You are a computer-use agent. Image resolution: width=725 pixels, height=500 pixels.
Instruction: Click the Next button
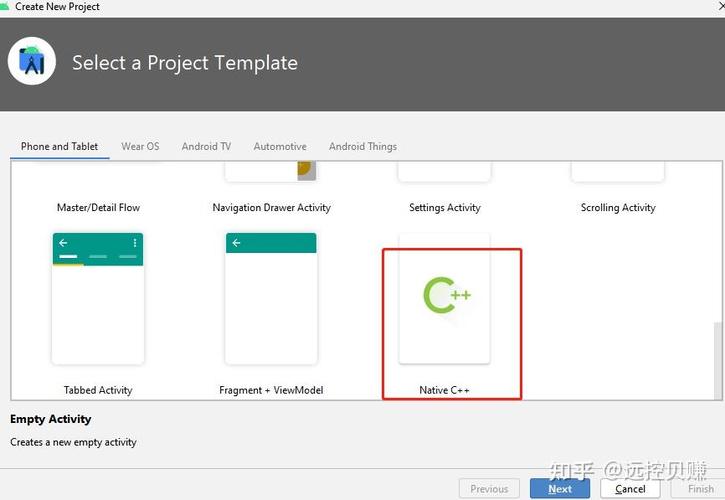tap(560, 489)
